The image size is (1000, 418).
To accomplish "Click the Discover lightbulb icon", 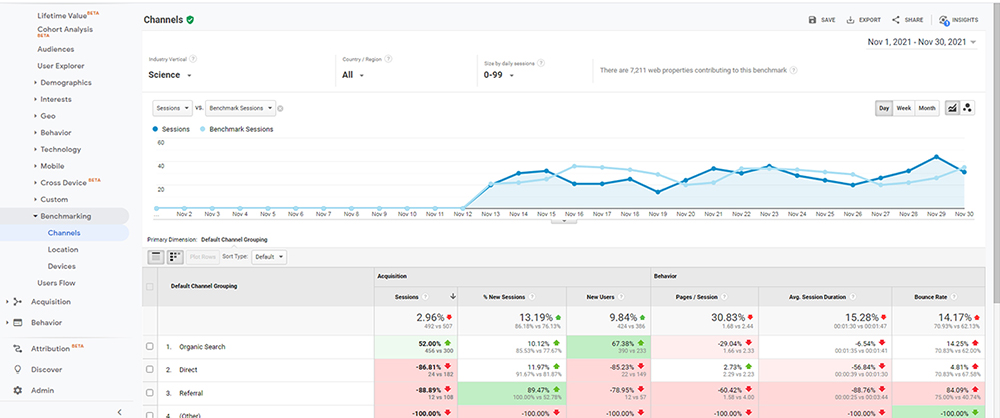I will click(x=18, y=369).
